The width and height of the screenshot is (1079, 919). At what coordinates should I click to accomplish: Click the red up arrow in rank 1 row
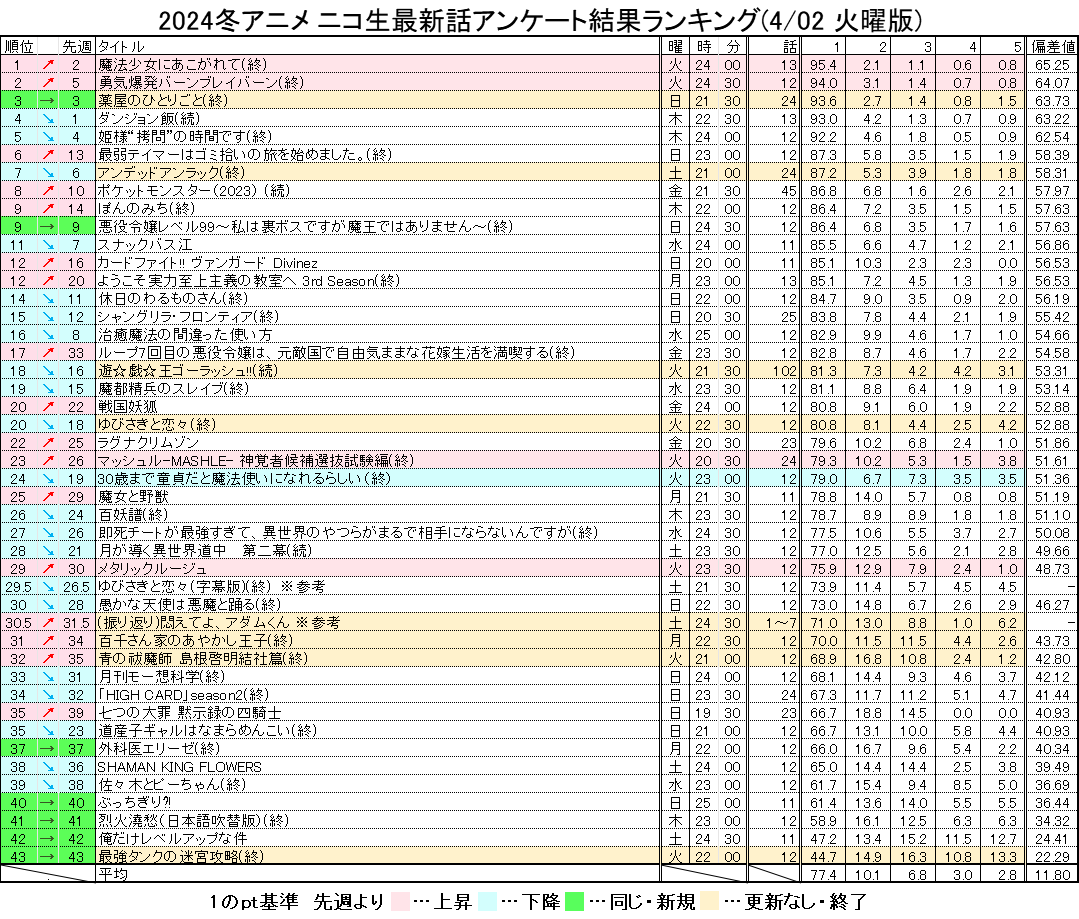pos(48,65)
